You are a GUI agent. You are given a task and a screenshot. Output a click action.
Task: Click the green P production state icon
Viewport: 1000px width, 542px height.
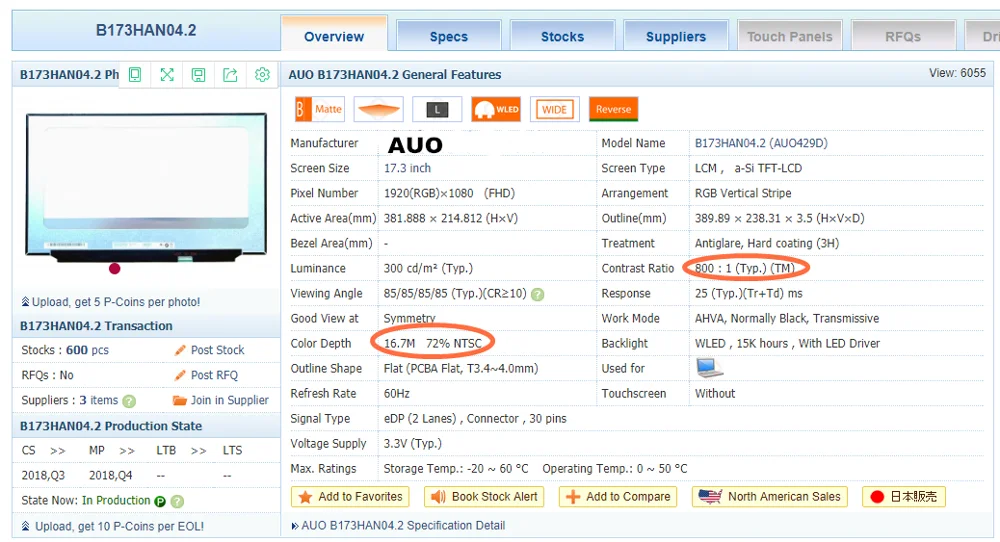[x=159, y=501]
